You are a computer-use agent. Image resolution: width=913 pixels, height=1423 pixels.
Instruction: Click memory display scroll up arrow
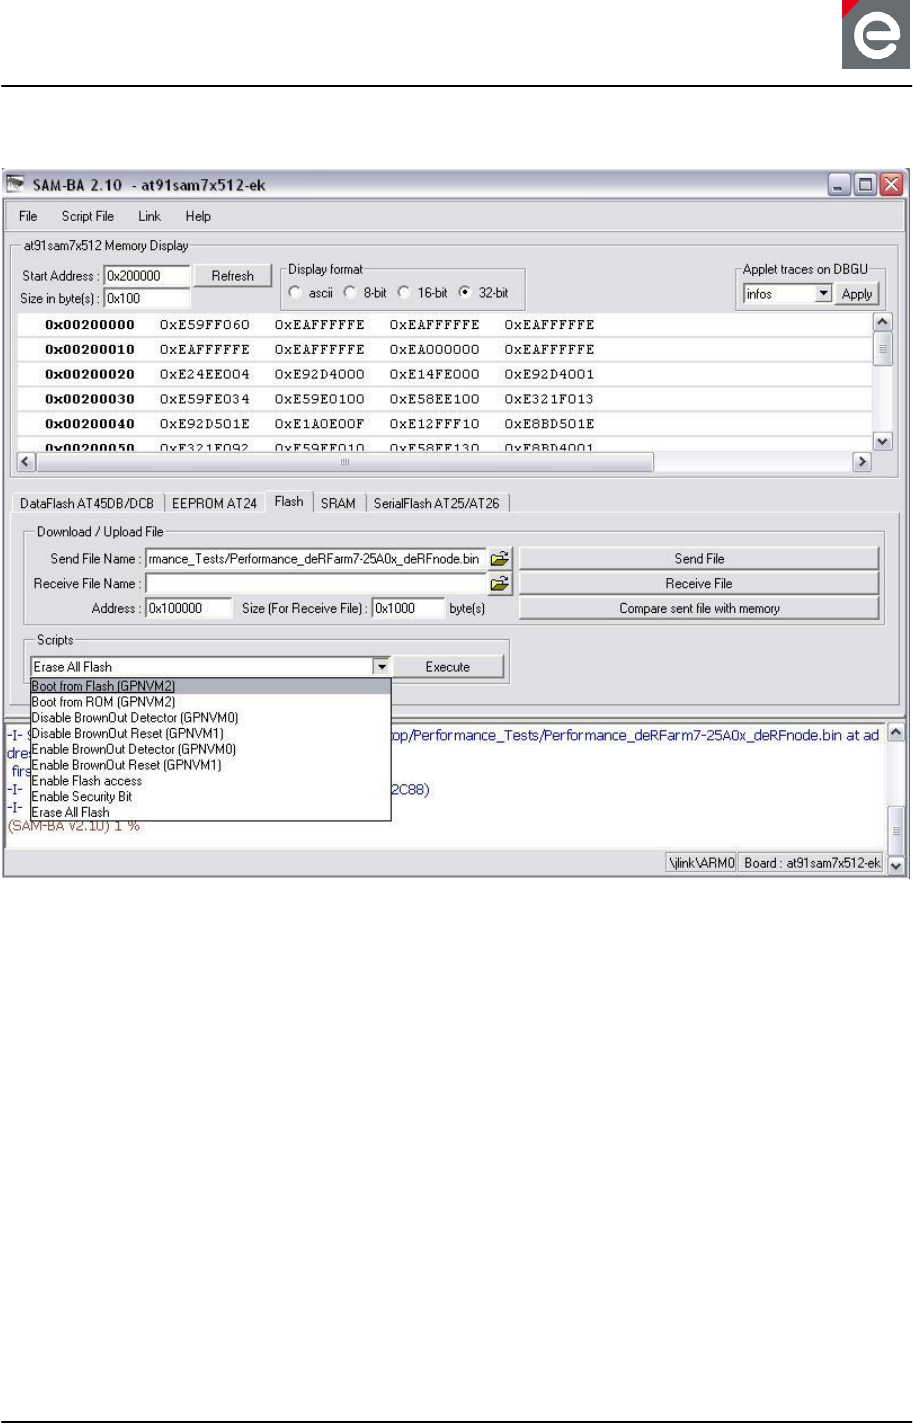coord(883,322)
